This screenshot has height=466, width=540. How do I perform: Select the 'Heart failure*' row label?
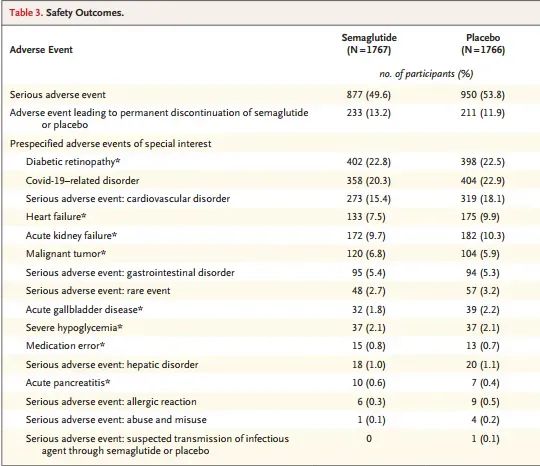56,217
